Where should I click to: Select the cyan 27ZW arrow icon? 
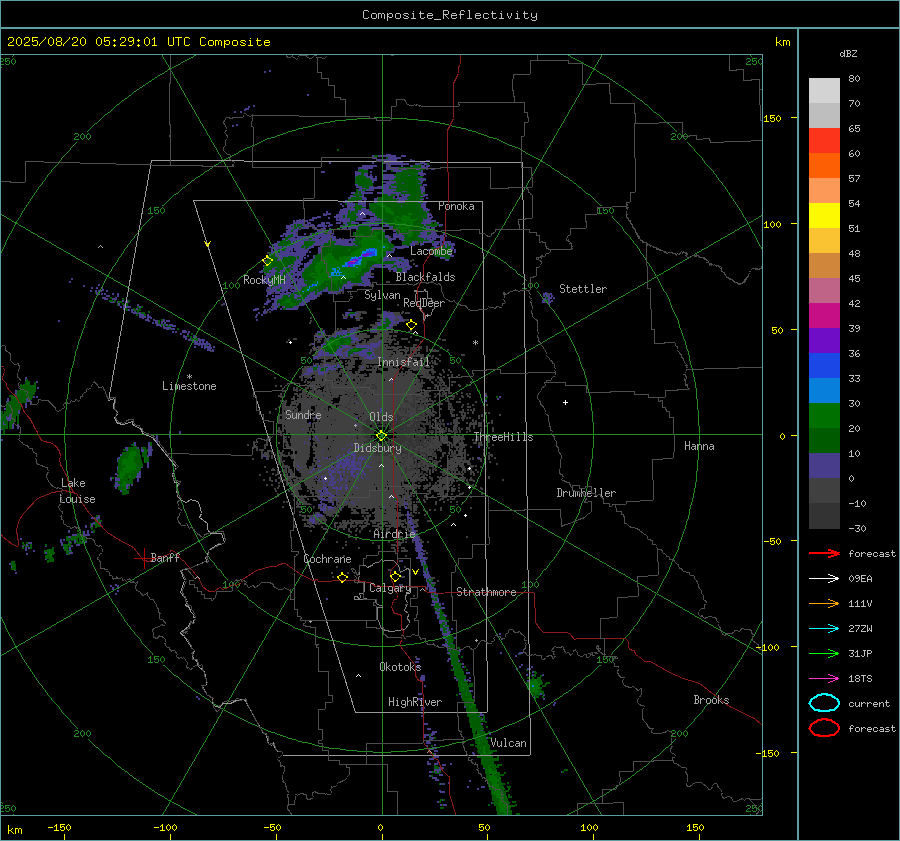pyautogui.click(x=824, y=629)
